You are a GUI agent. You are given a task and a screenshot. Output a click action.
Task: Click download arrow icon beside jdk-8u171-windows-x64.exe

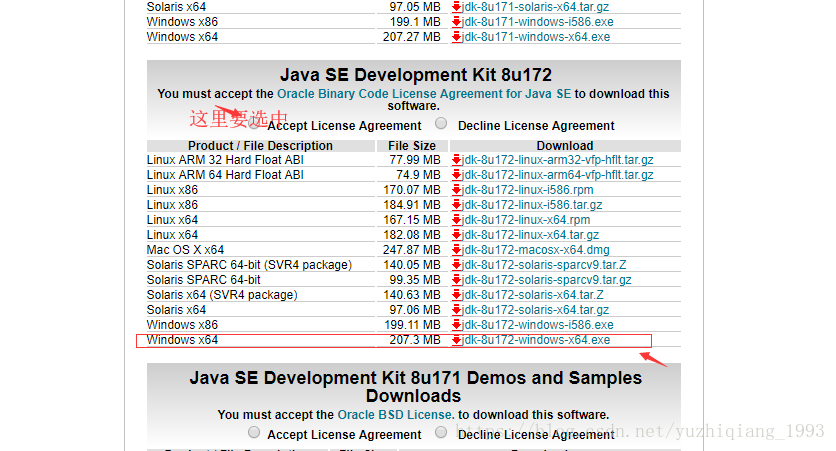pyautogui.click(x=456, y=37)
